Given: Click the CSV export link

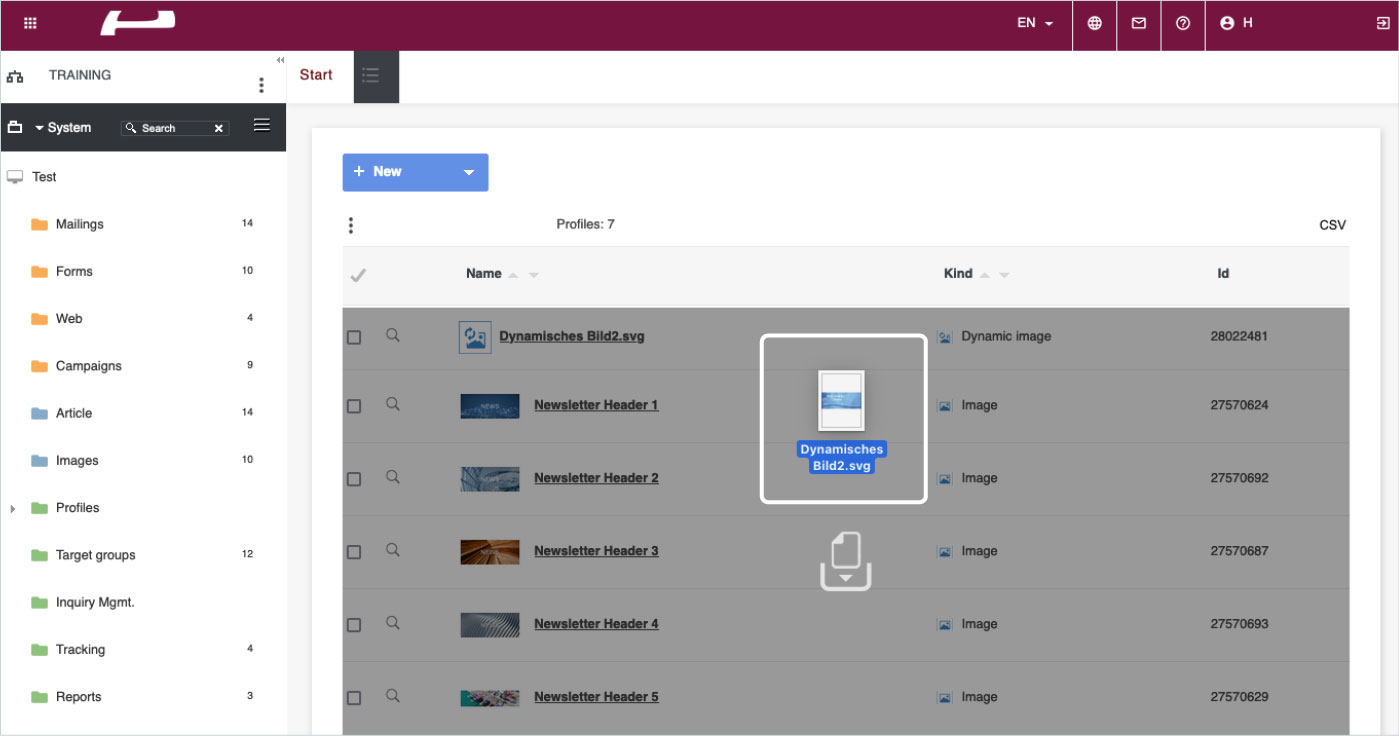Looking at the screenshot, I should click(x=1332, y=225).
